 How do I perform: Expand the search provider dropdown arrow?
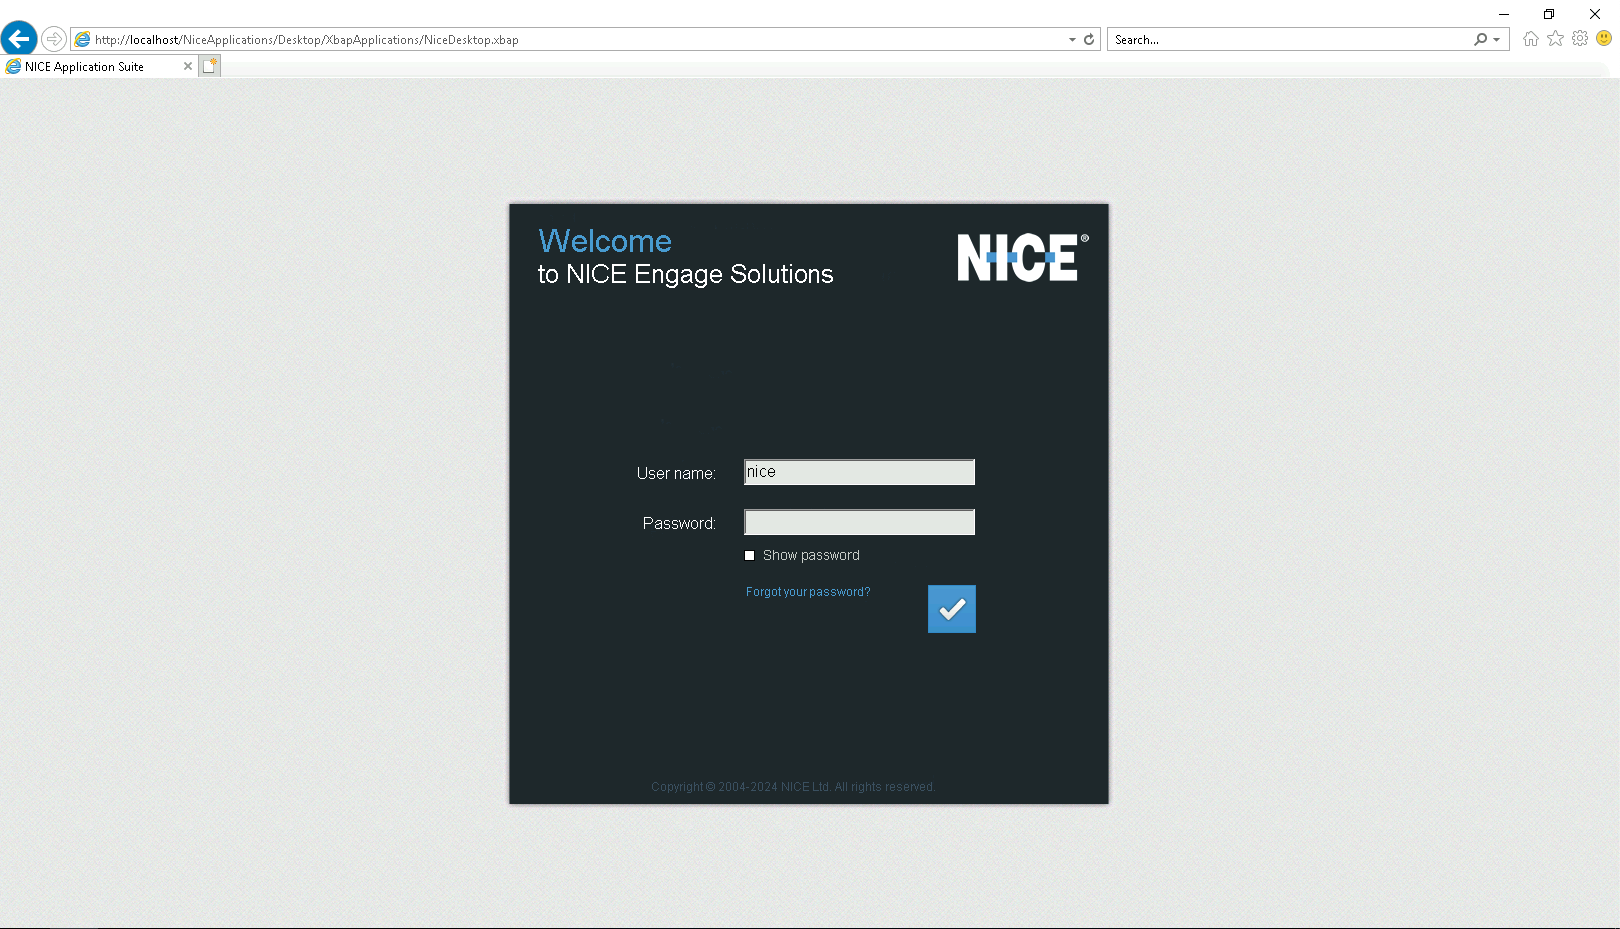pyautogui.click(x=1496, y=40)
